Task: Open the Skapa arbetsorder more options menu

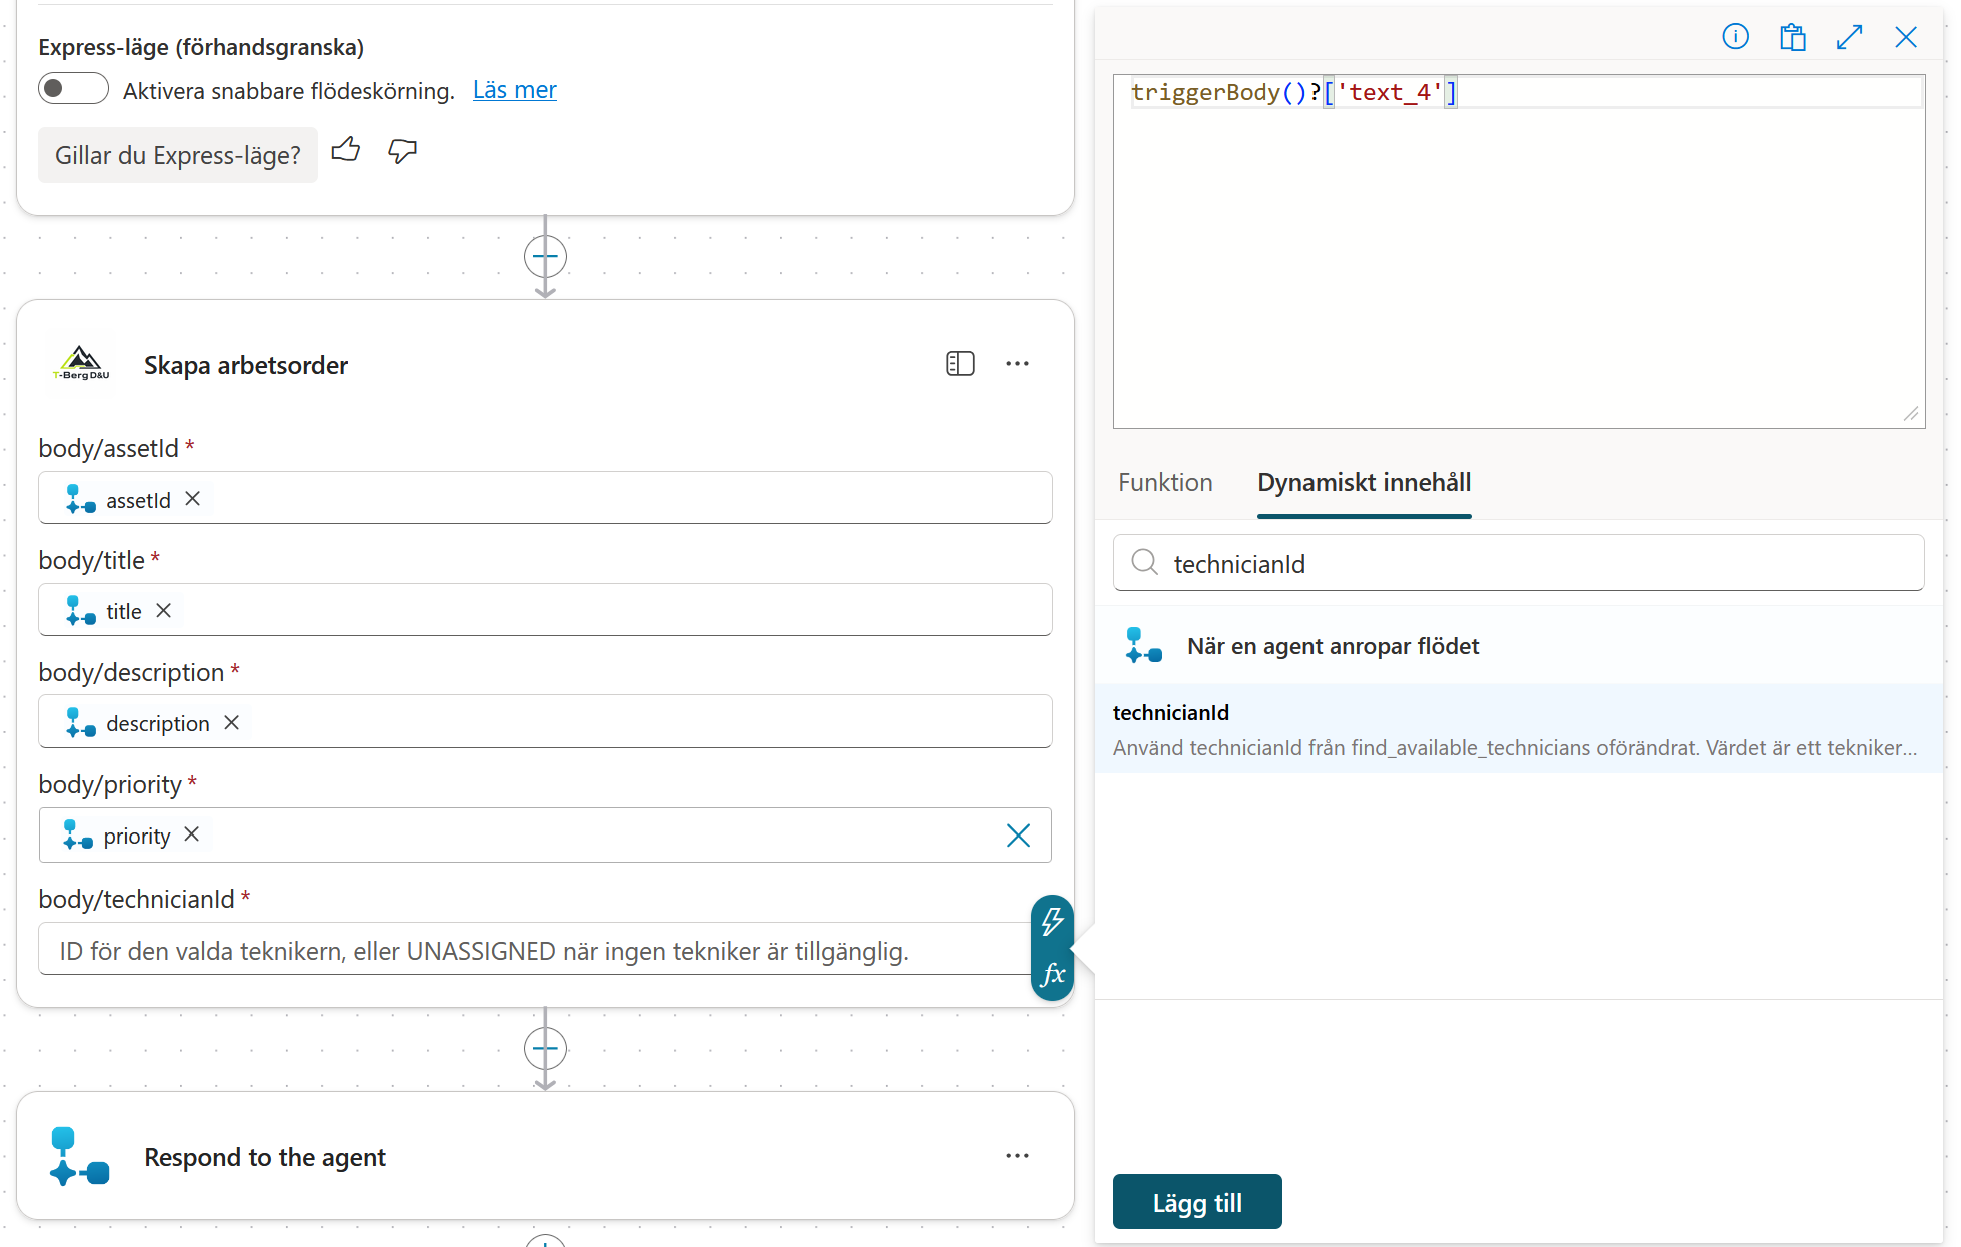Action: pyautogui.click(x=1017, y=364)
